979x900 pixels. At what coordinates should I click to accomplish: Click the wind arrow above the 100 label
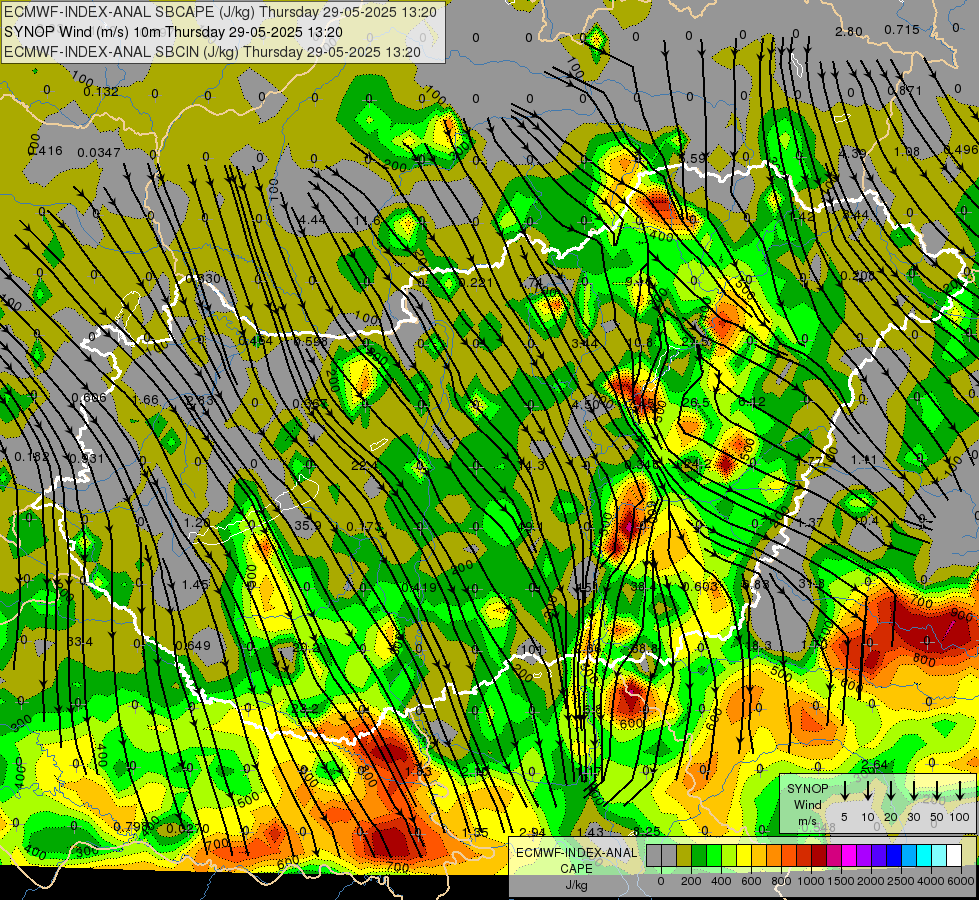coord(960,790)
